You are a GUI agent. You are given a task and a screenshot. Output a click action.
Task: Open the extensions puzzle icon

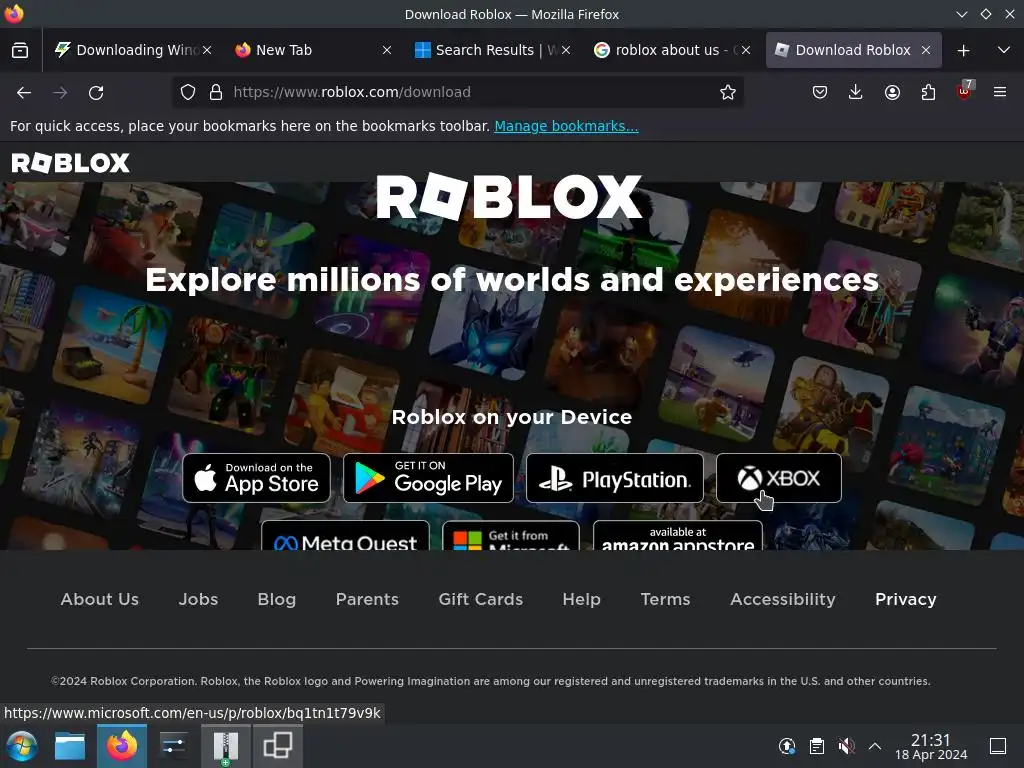[928, 92]
